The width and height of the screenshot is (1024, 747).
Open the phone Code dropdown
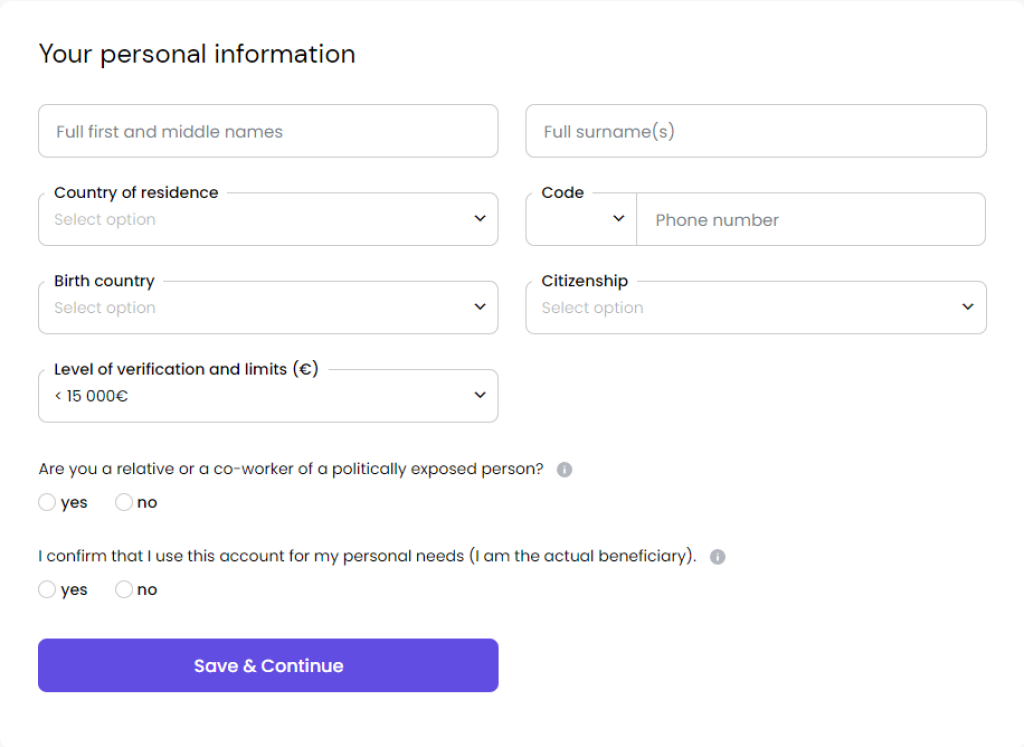point(581,219)
